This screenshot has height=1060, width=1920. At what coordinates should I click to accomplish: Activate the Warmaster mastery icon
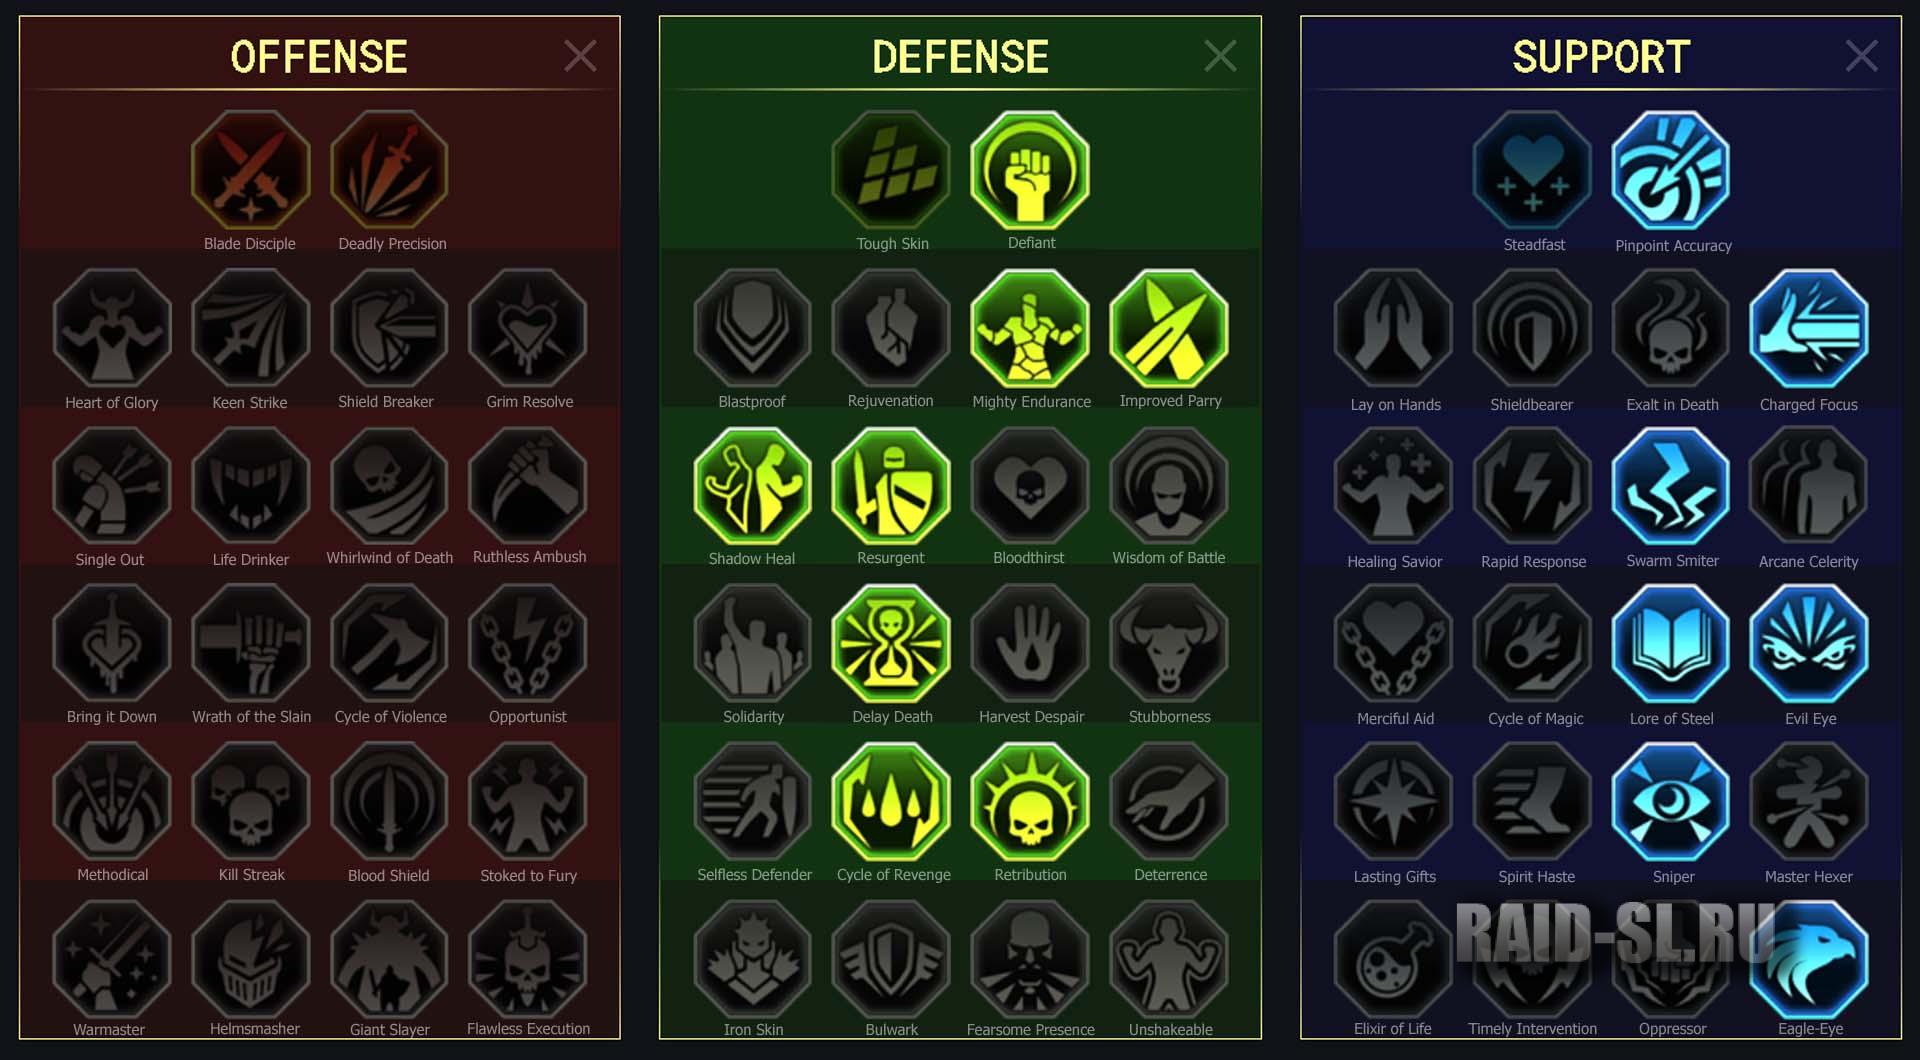click(112, 958)
